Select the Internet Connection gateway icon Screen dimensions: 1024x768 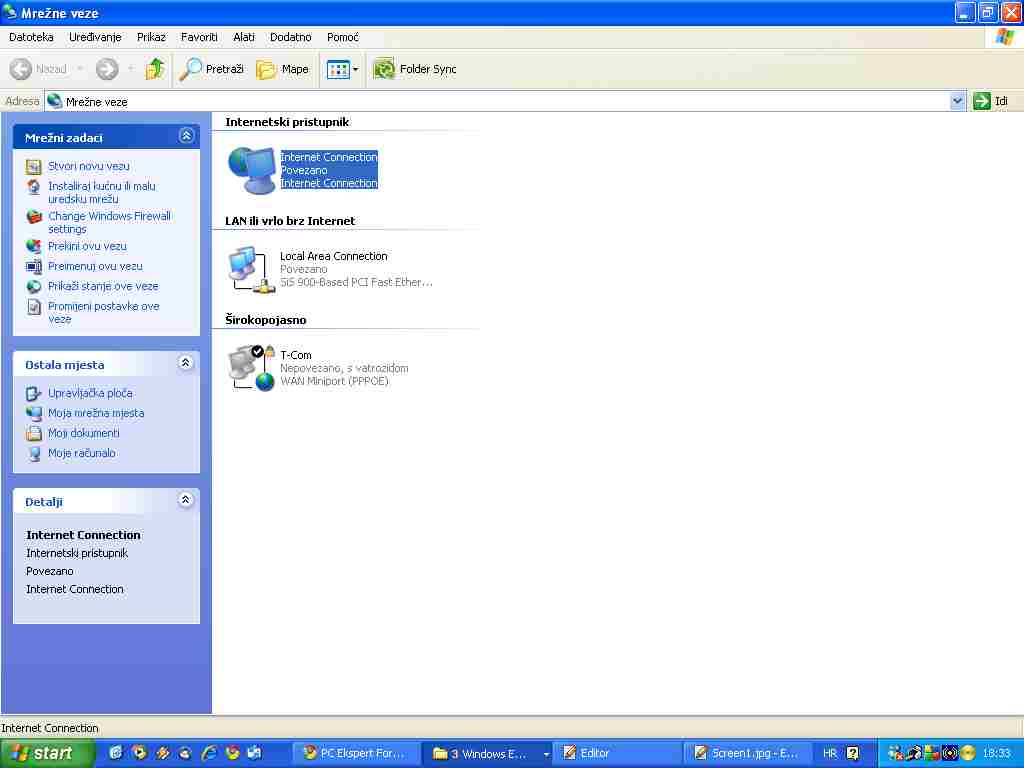coord(251,170)
